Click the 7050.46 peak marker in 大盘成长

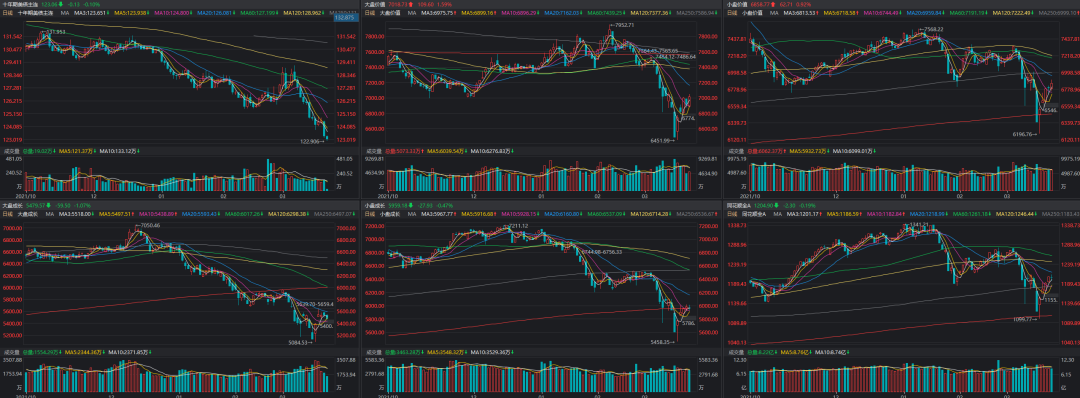[149, 225]
